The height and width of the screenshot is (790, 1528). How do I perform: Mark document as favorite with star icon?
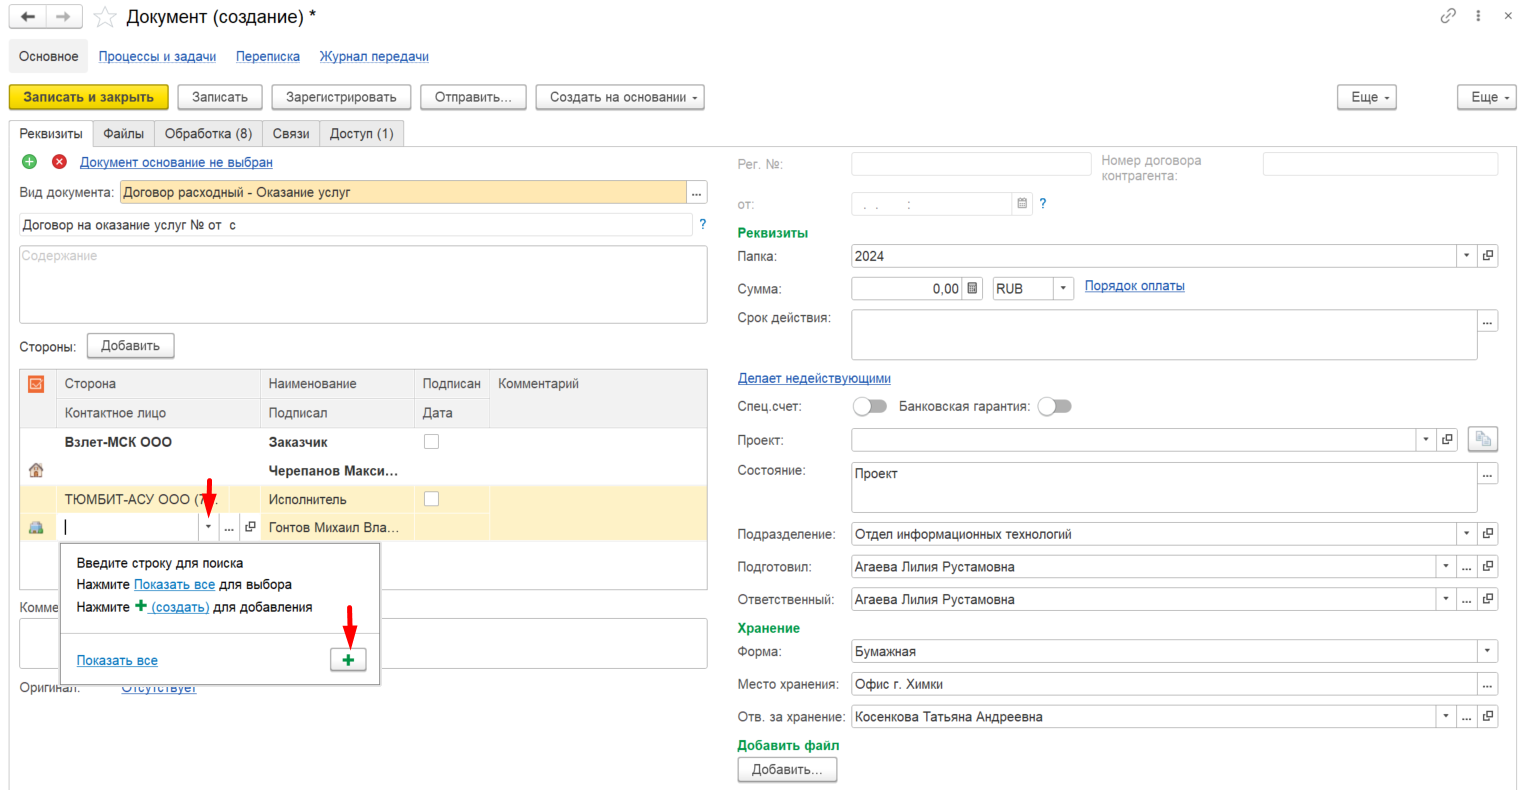click(105, 17)
